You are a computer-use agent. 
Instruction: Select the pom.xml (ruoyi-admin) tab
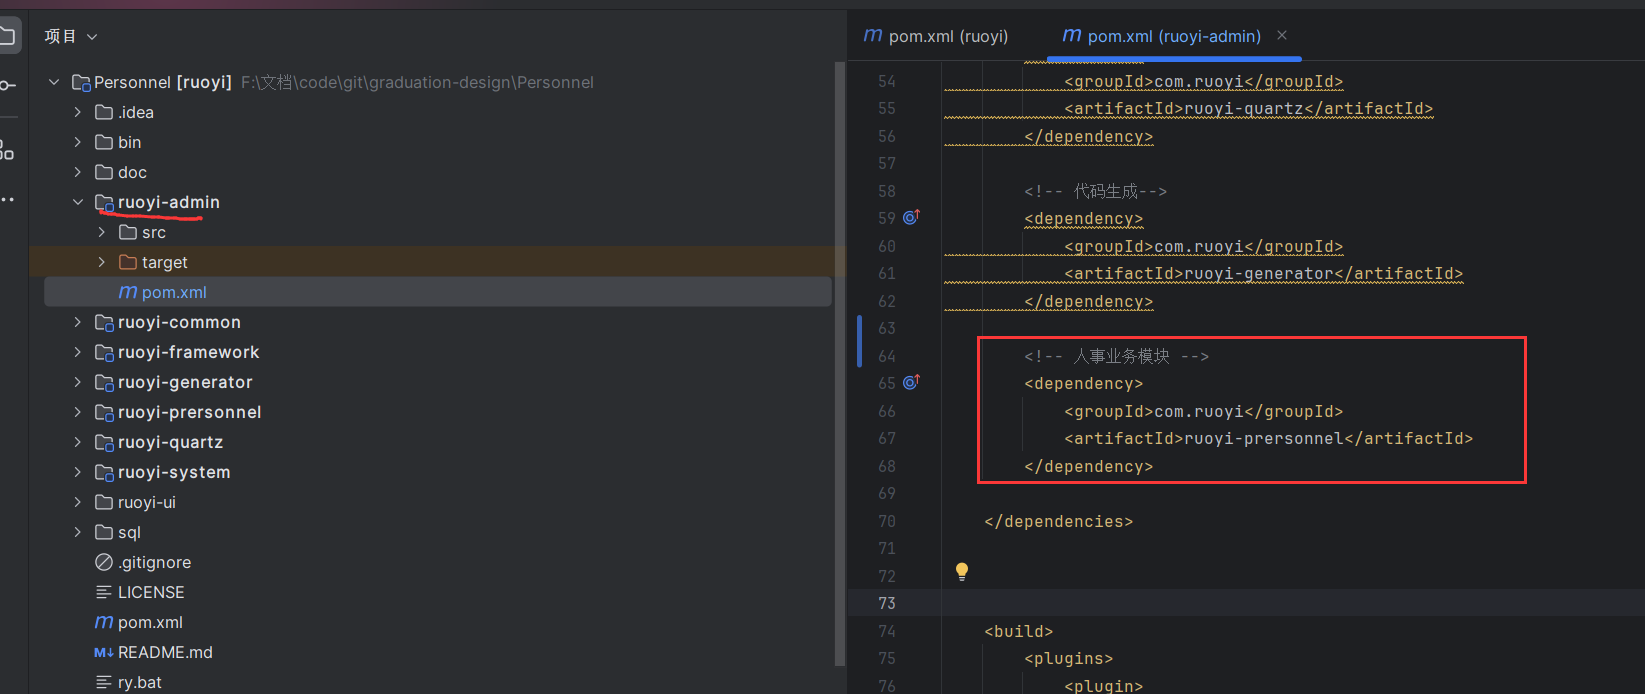point(1162,36)
